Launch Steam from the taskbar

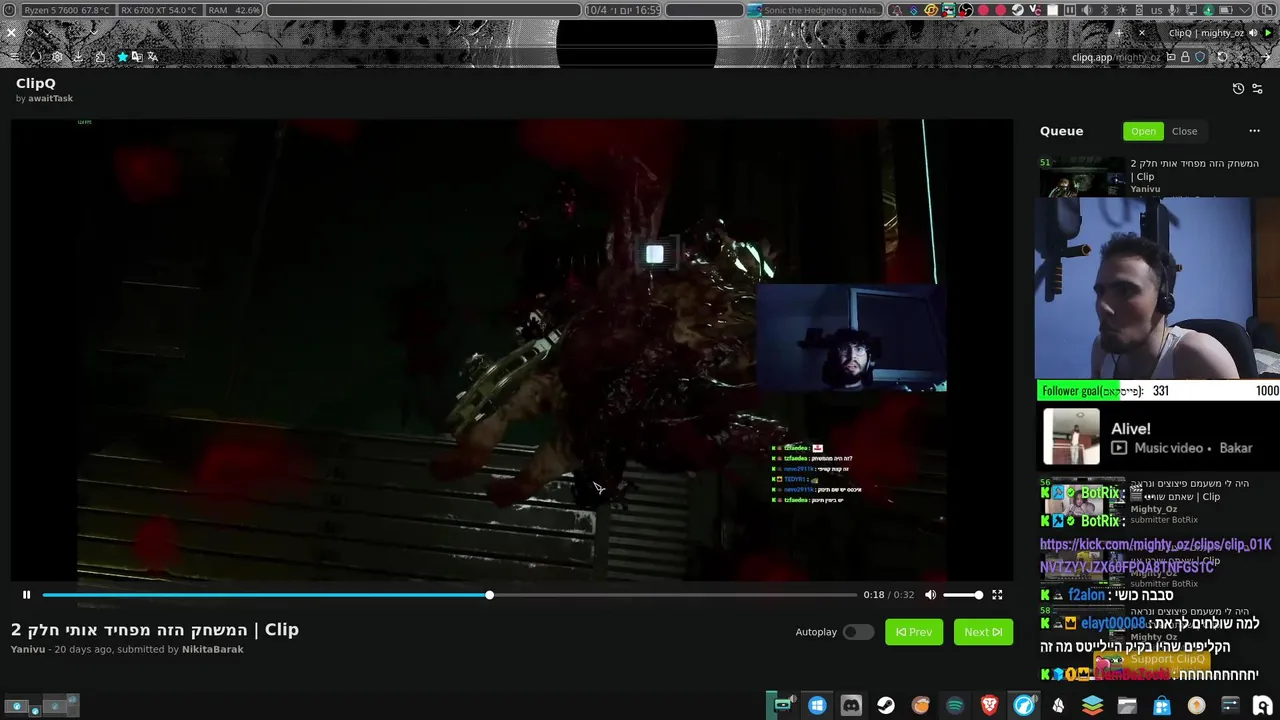[886, 706]
